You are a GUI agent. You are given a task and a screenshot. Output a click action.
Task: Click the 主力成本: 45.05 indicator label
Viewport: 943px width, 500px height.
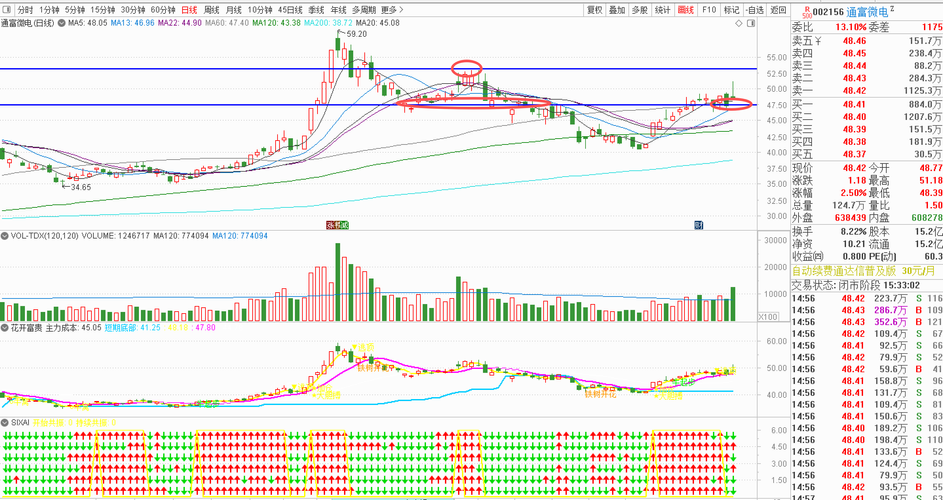[73, 328]
